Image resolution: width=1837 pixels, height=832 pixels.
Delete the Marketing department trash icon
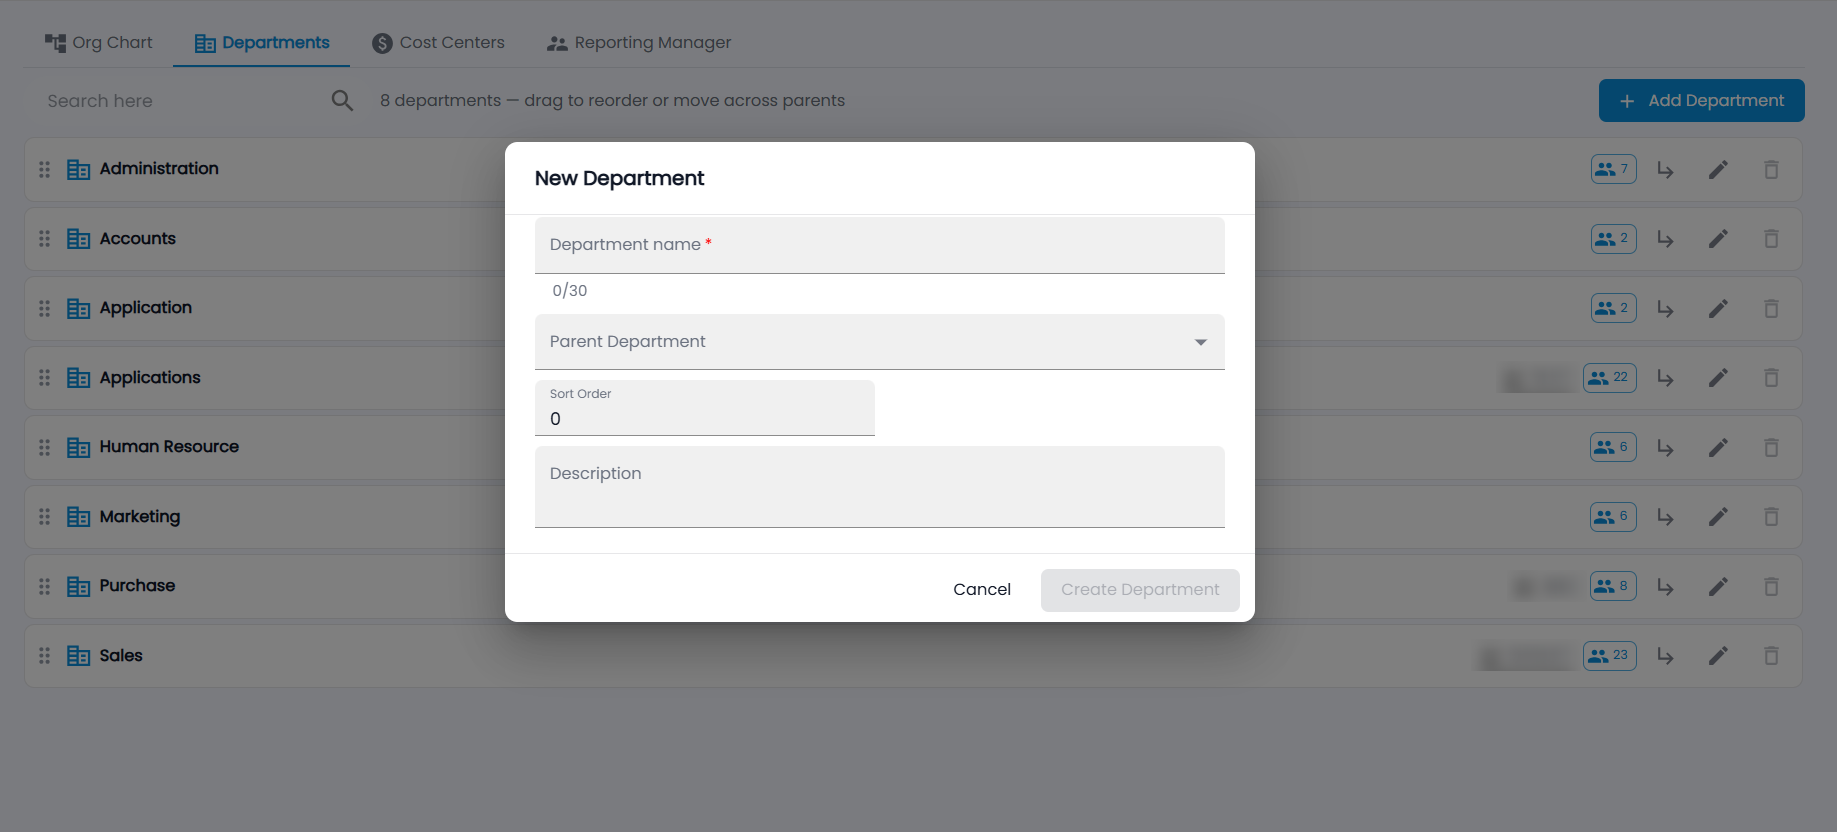click(x=1771, y=517)
